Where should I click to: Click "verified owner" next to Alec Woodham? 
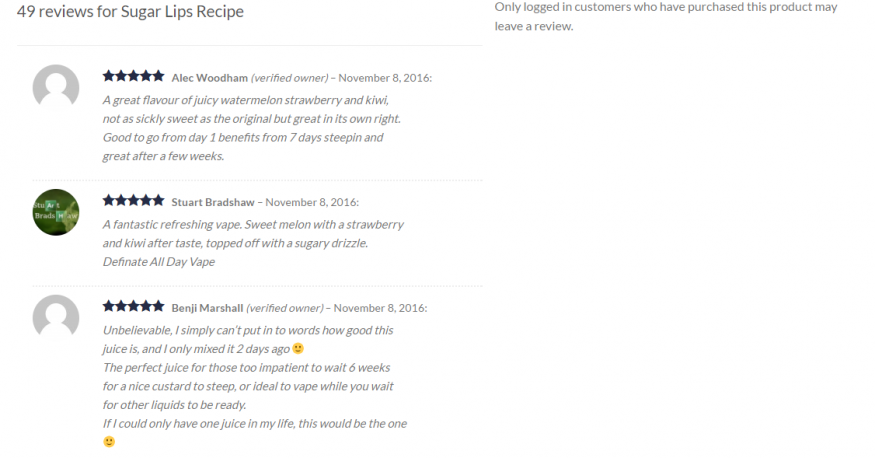pyautogui.click(x=289, y=77)
